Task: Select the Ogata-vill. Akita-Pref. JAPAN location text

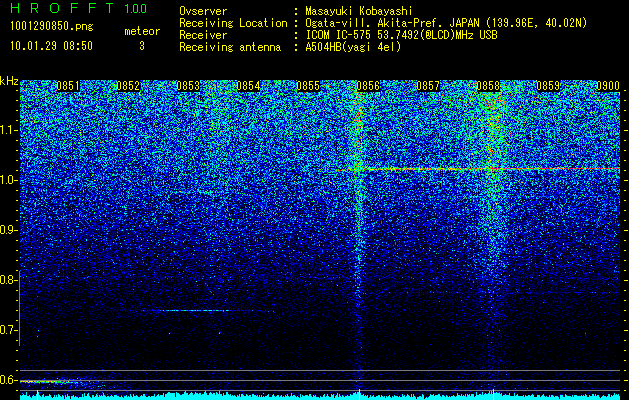Action: (446, 23)
